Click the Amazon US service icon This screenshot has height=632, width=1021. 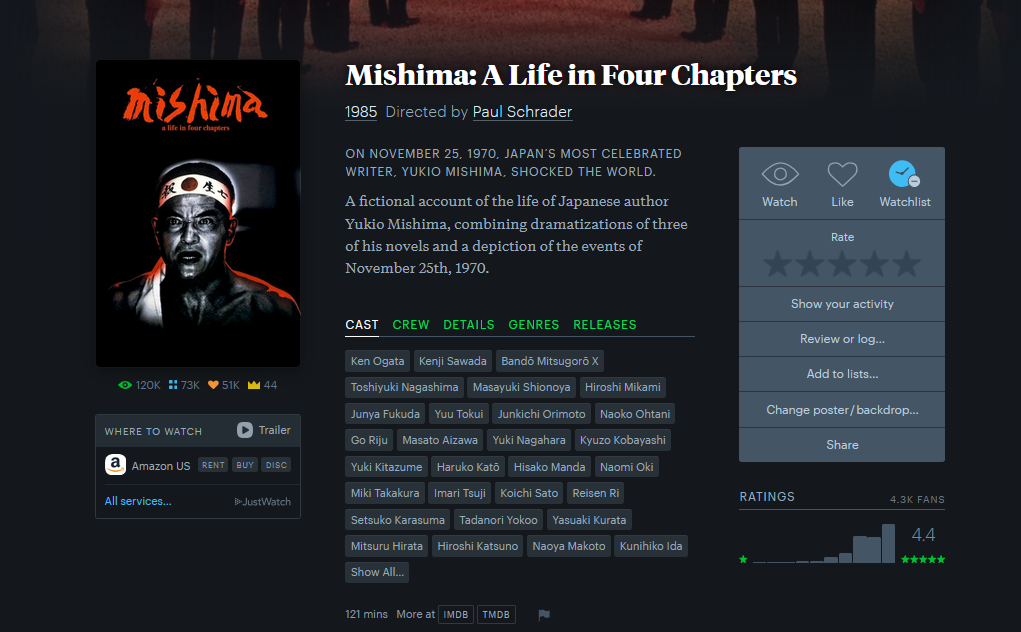115,465
